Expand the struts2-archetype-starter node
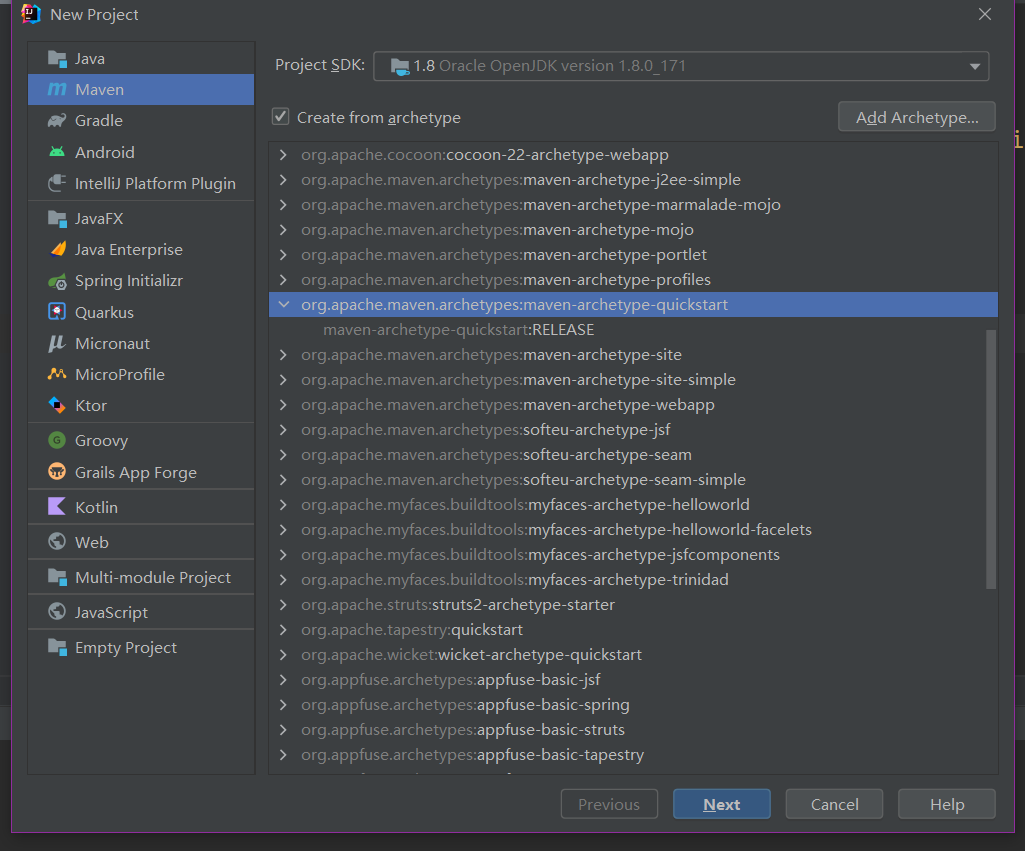 [284, 605]
